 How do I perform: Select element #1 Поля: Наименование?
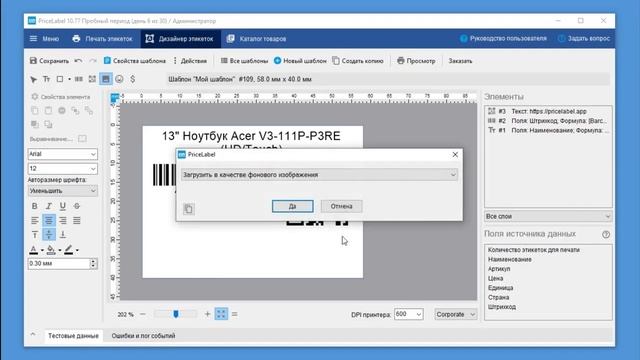click(548, 130)
